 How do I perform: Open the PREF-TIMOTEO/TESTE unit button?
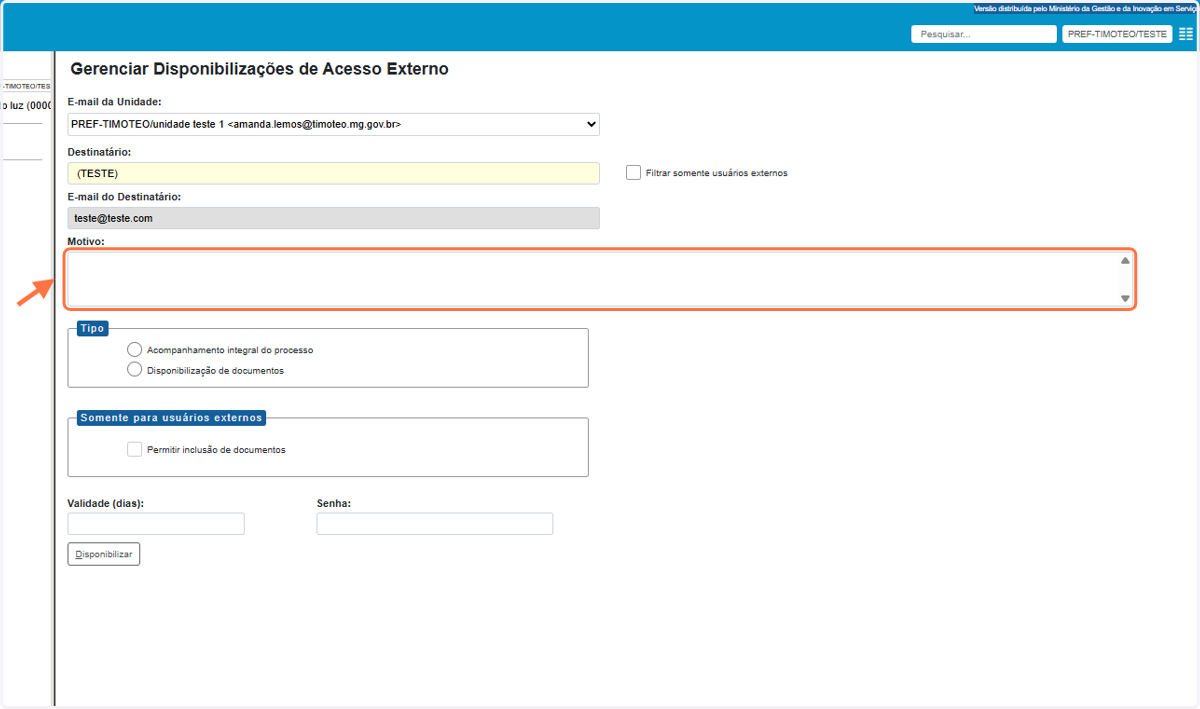tap(1117, 34)
